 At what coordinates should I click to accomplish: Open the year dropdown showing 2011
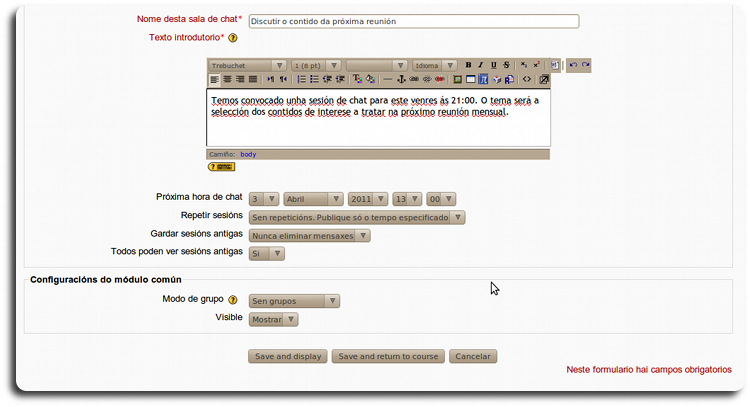(367, 199)
